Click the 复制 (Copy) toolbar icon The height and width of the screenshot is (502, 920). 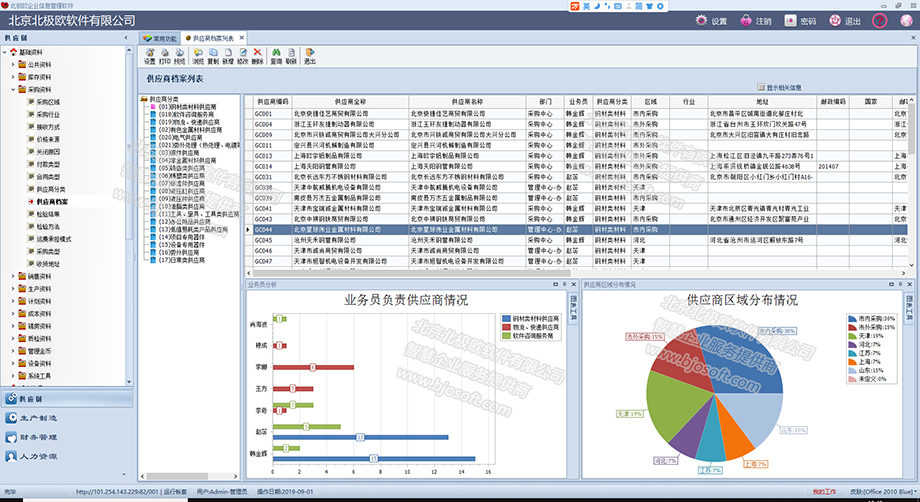pyautogui.click(x=212, y=54)
